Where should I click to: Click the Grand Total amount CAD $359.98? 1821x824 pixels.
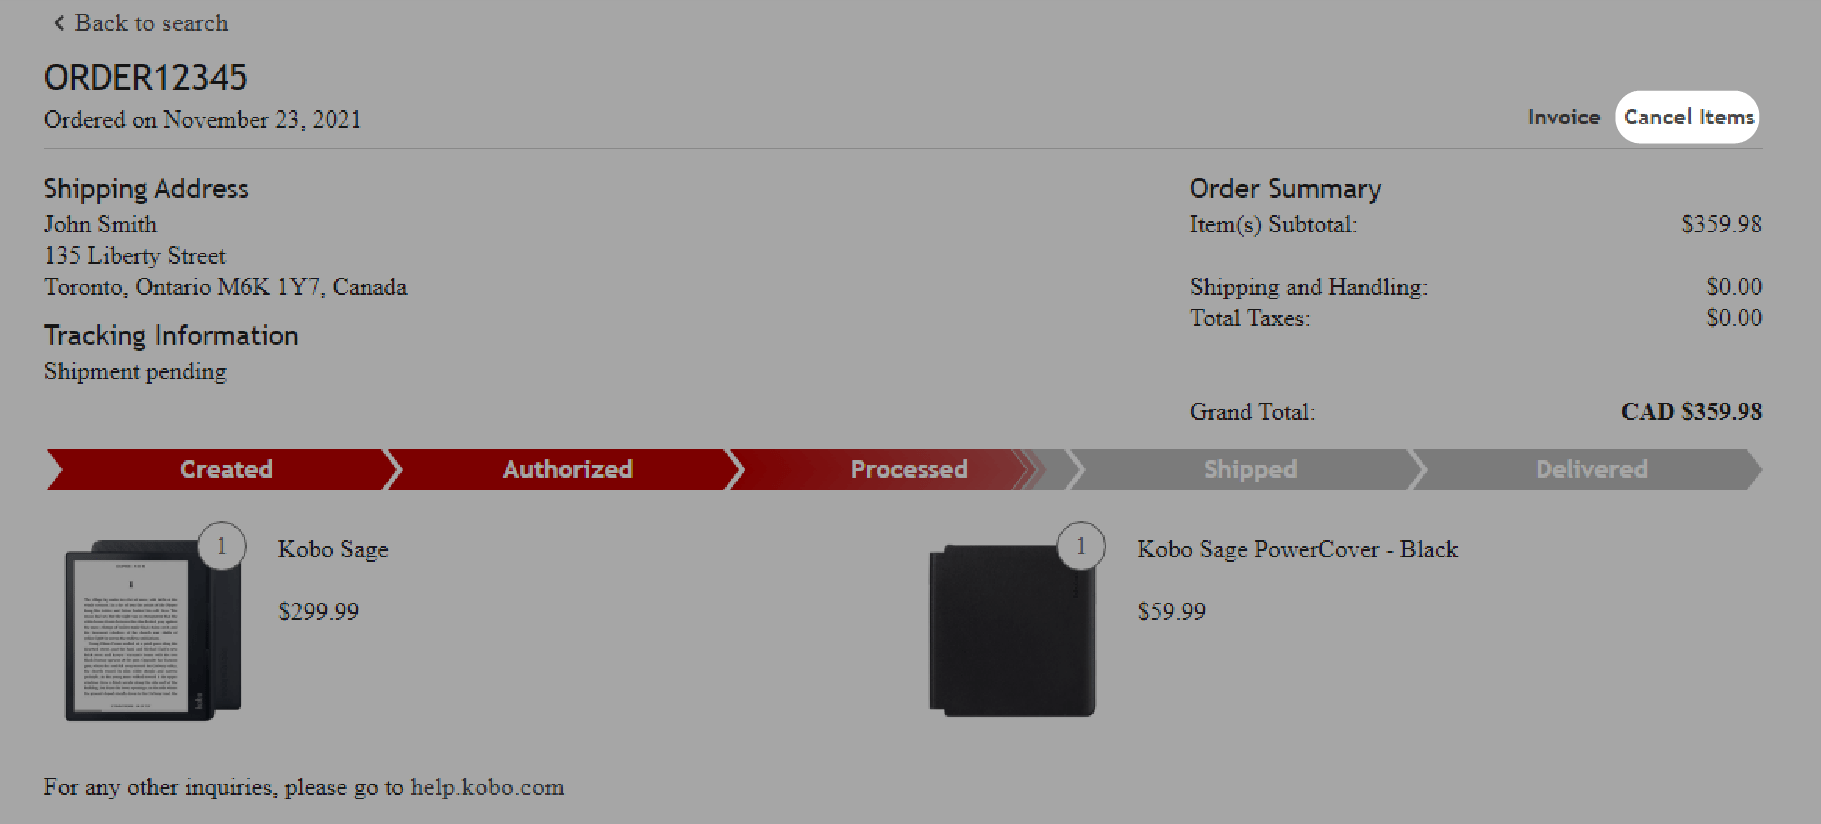[1690, 411]
